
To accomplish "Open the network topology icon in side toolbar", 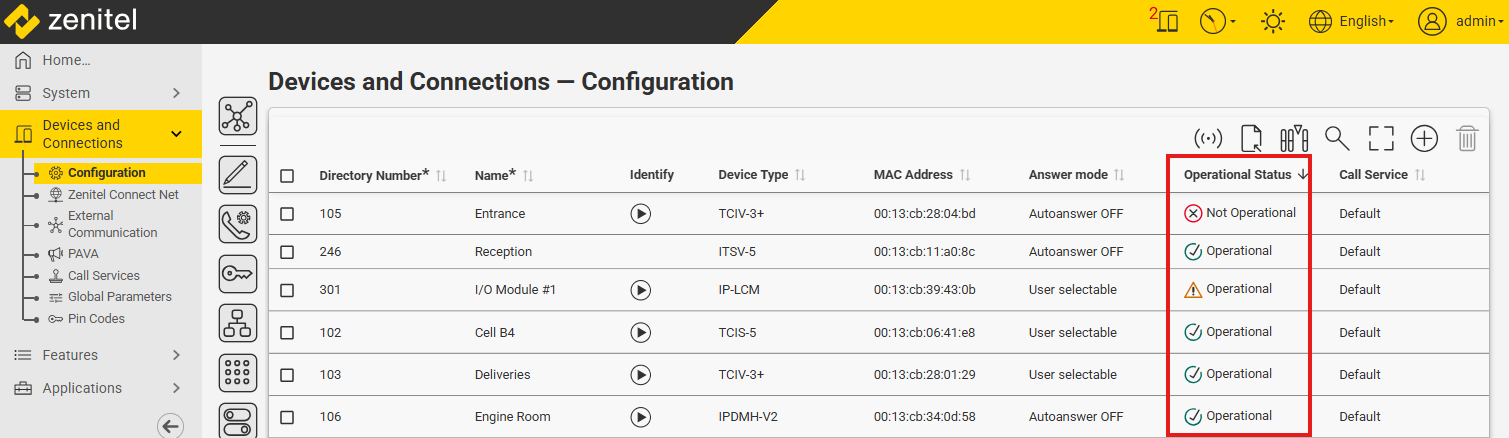I will coord(237,118).
